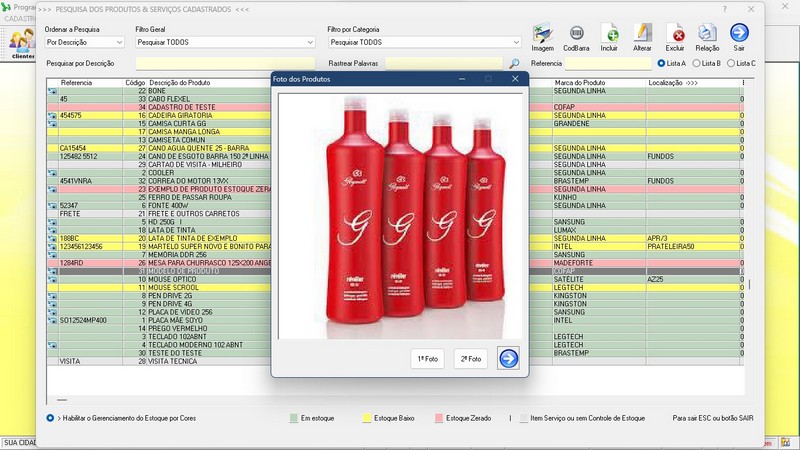Viewport: 800px width, 450px height.
Task: Click the Marca do Produto column header
Action: [x=580, y=83]
